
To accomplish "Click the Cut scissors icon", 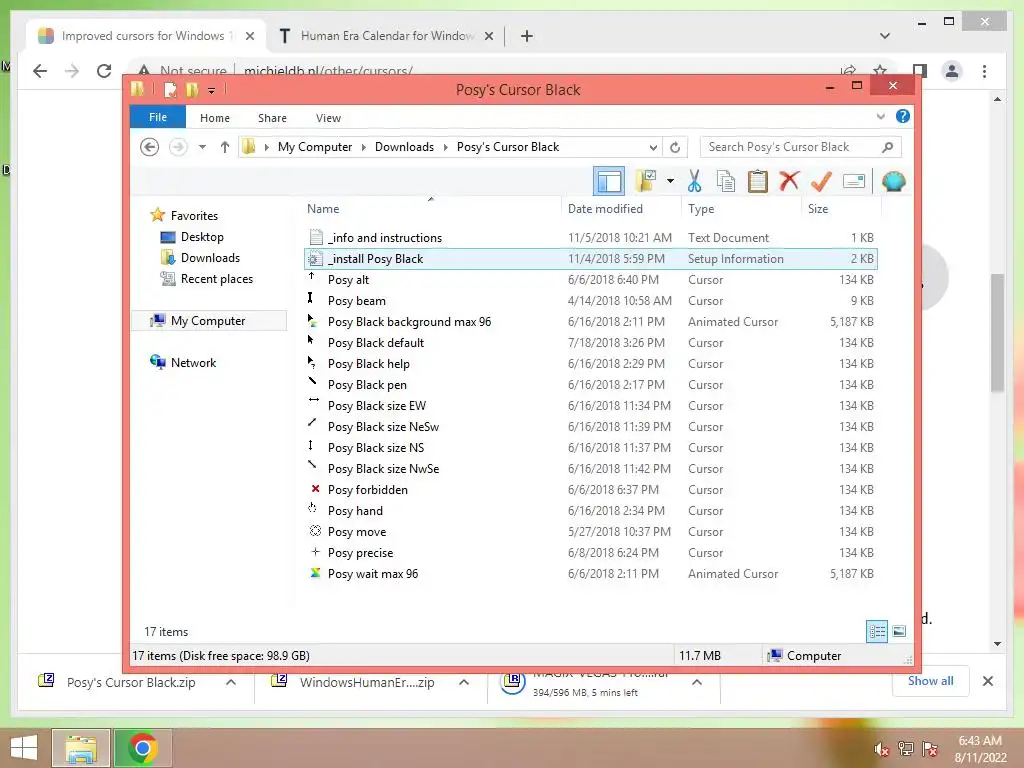I will coord(694,181).
